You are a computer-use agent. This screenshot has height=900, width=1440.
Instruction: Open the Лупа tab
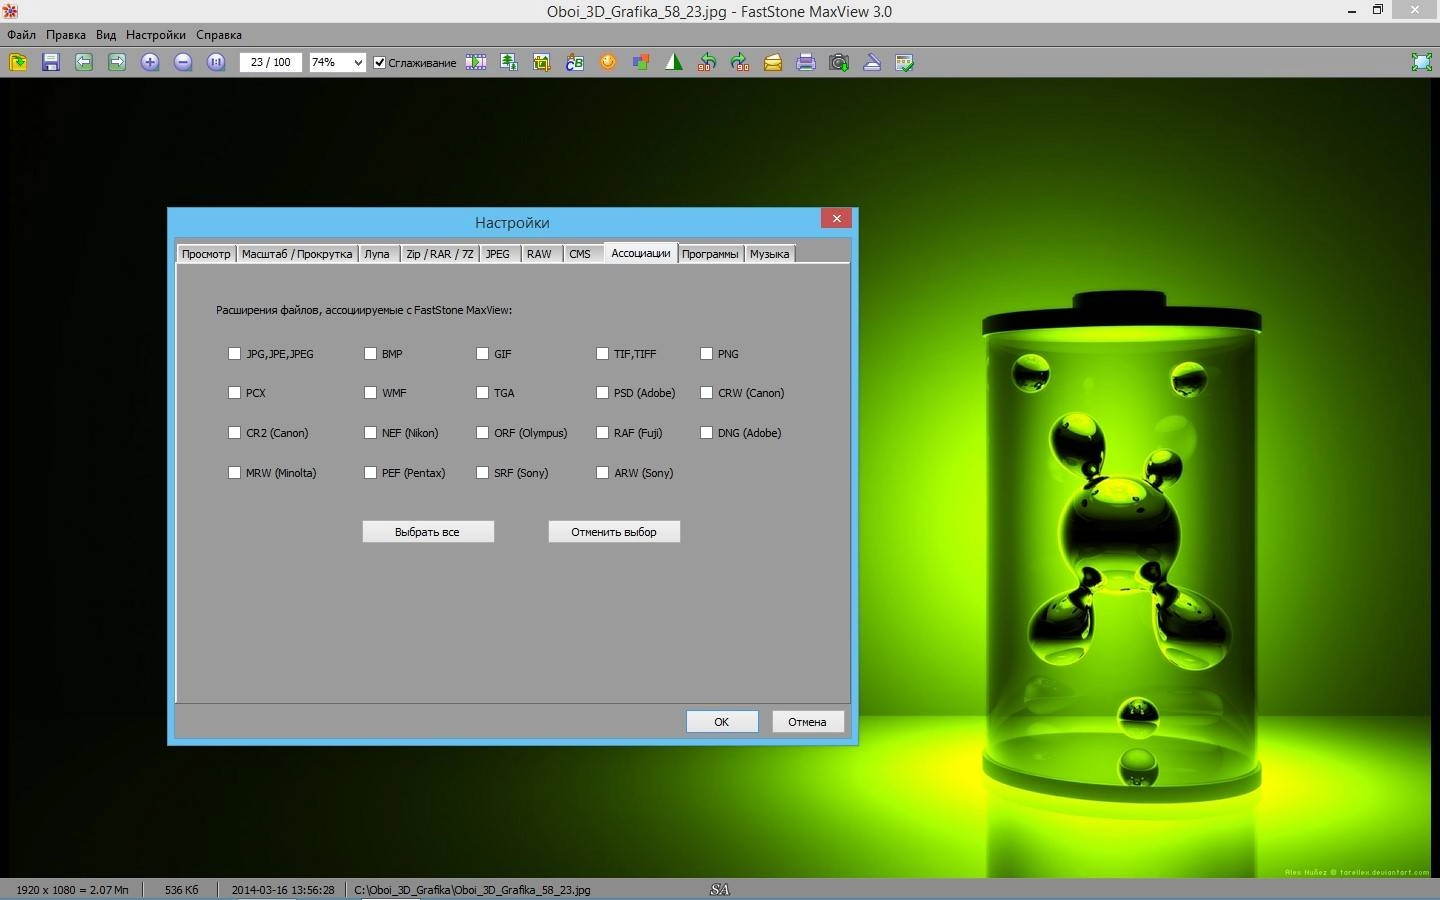coord(377,254)
